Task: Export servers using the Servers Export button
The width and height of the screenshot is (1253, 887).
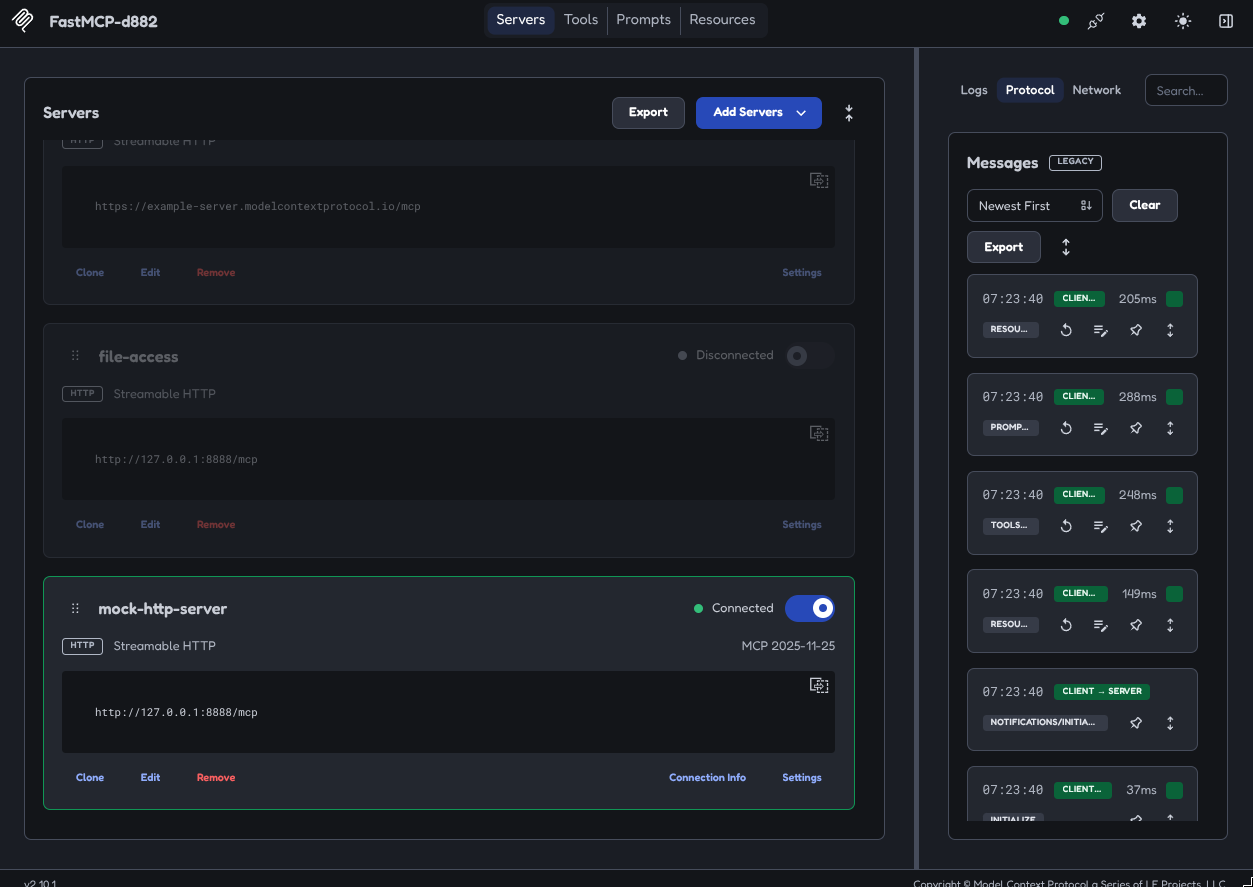Action: pos(648,113)
